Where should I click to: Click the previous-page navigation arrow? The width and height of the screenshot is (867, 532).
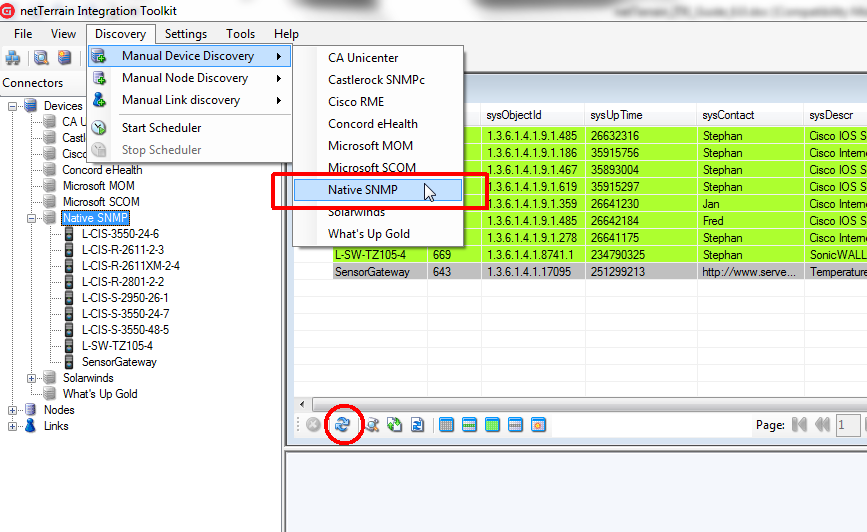click(822, 425)
